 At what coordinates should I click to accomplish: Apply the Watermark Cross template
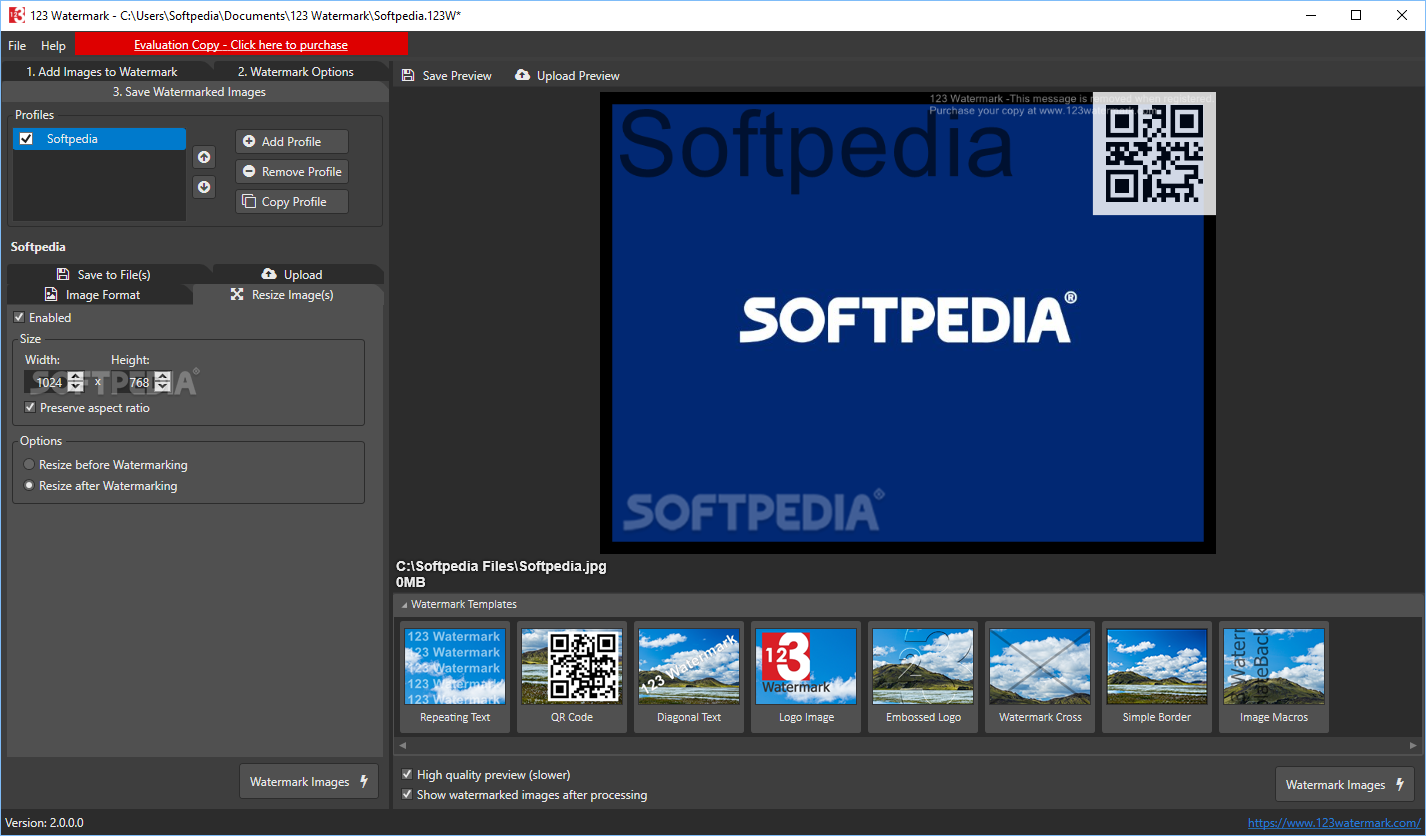pos(1040,677)
